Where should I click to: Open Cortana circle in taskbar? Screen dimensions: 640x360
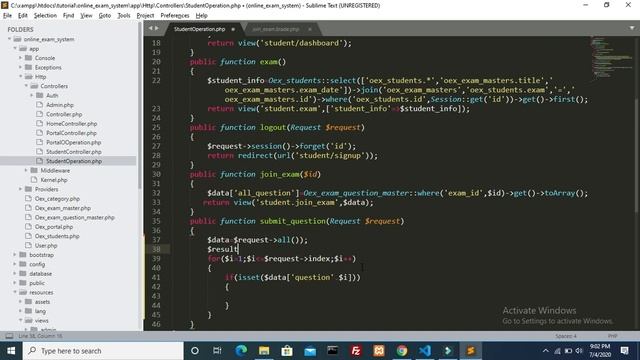click(195, 351)
